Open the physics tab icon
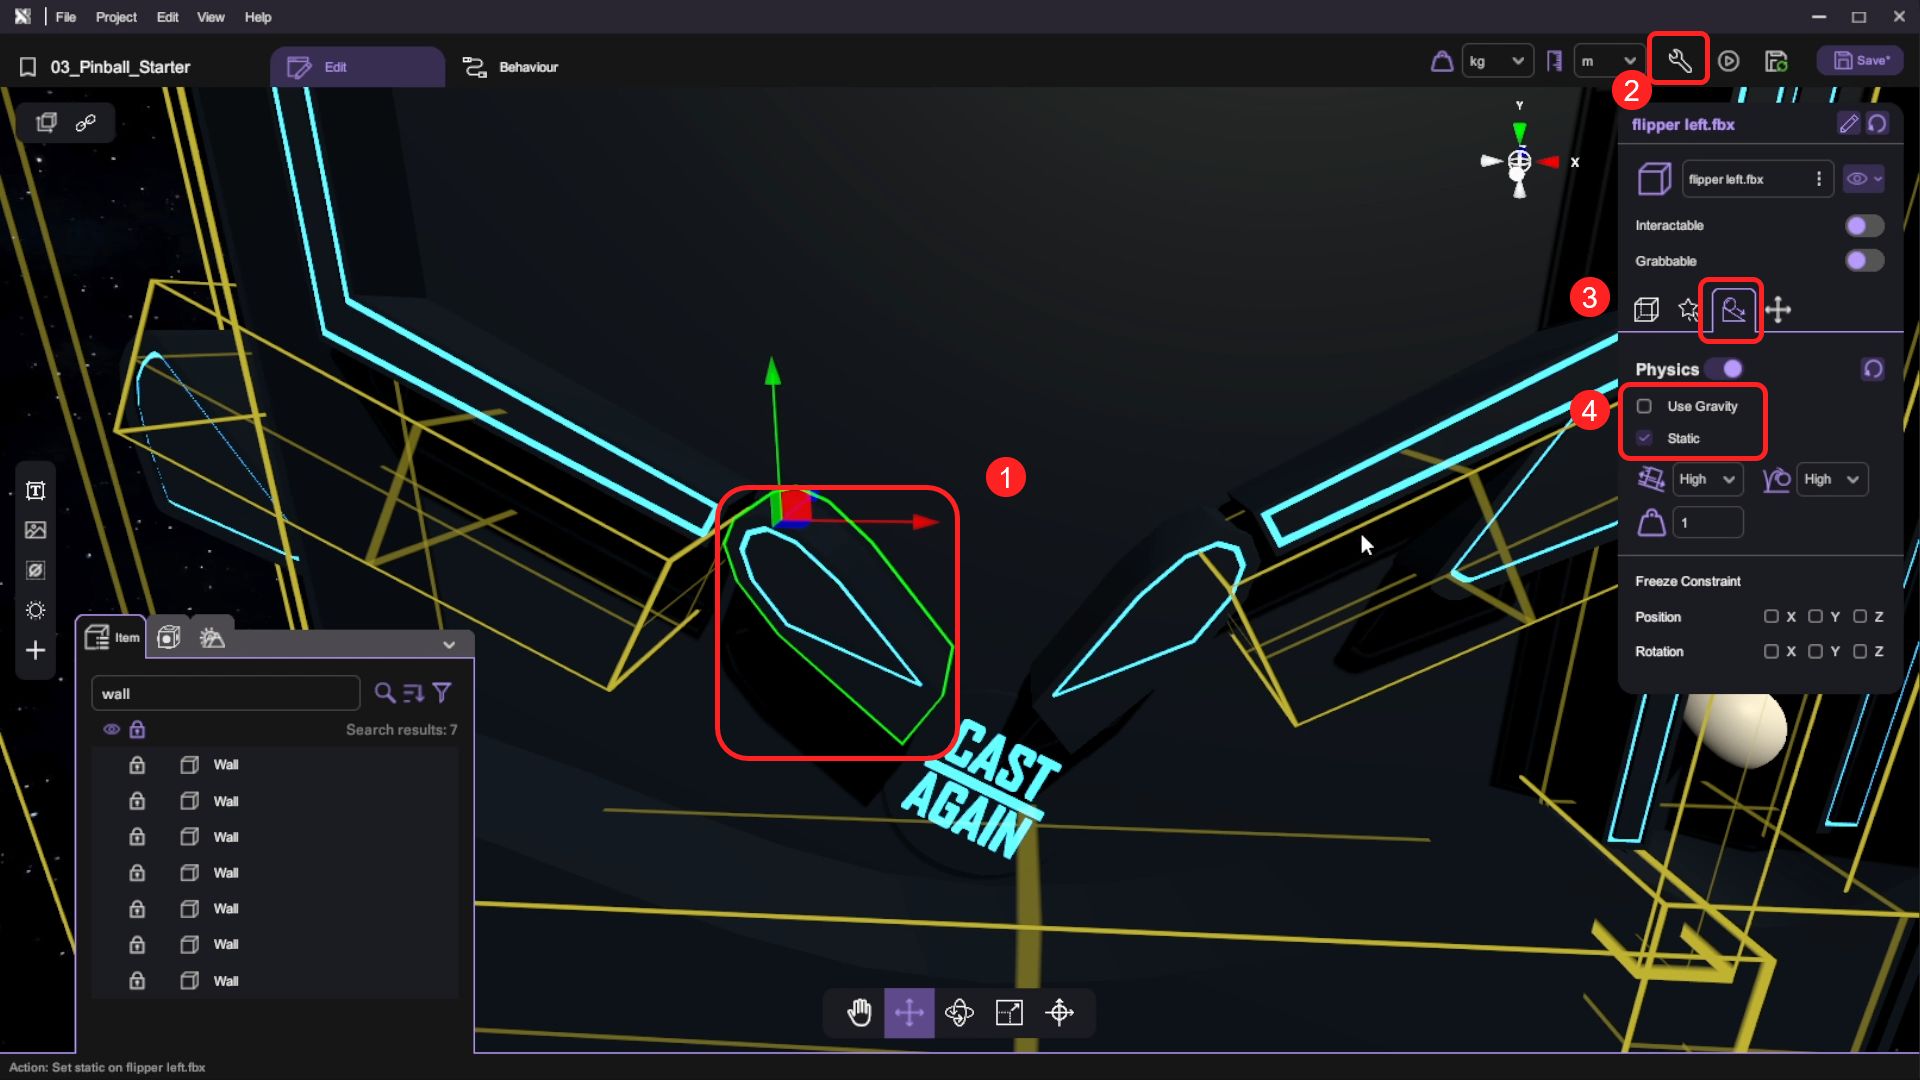1920x1080 pixels. click(x=1733, y=310)
